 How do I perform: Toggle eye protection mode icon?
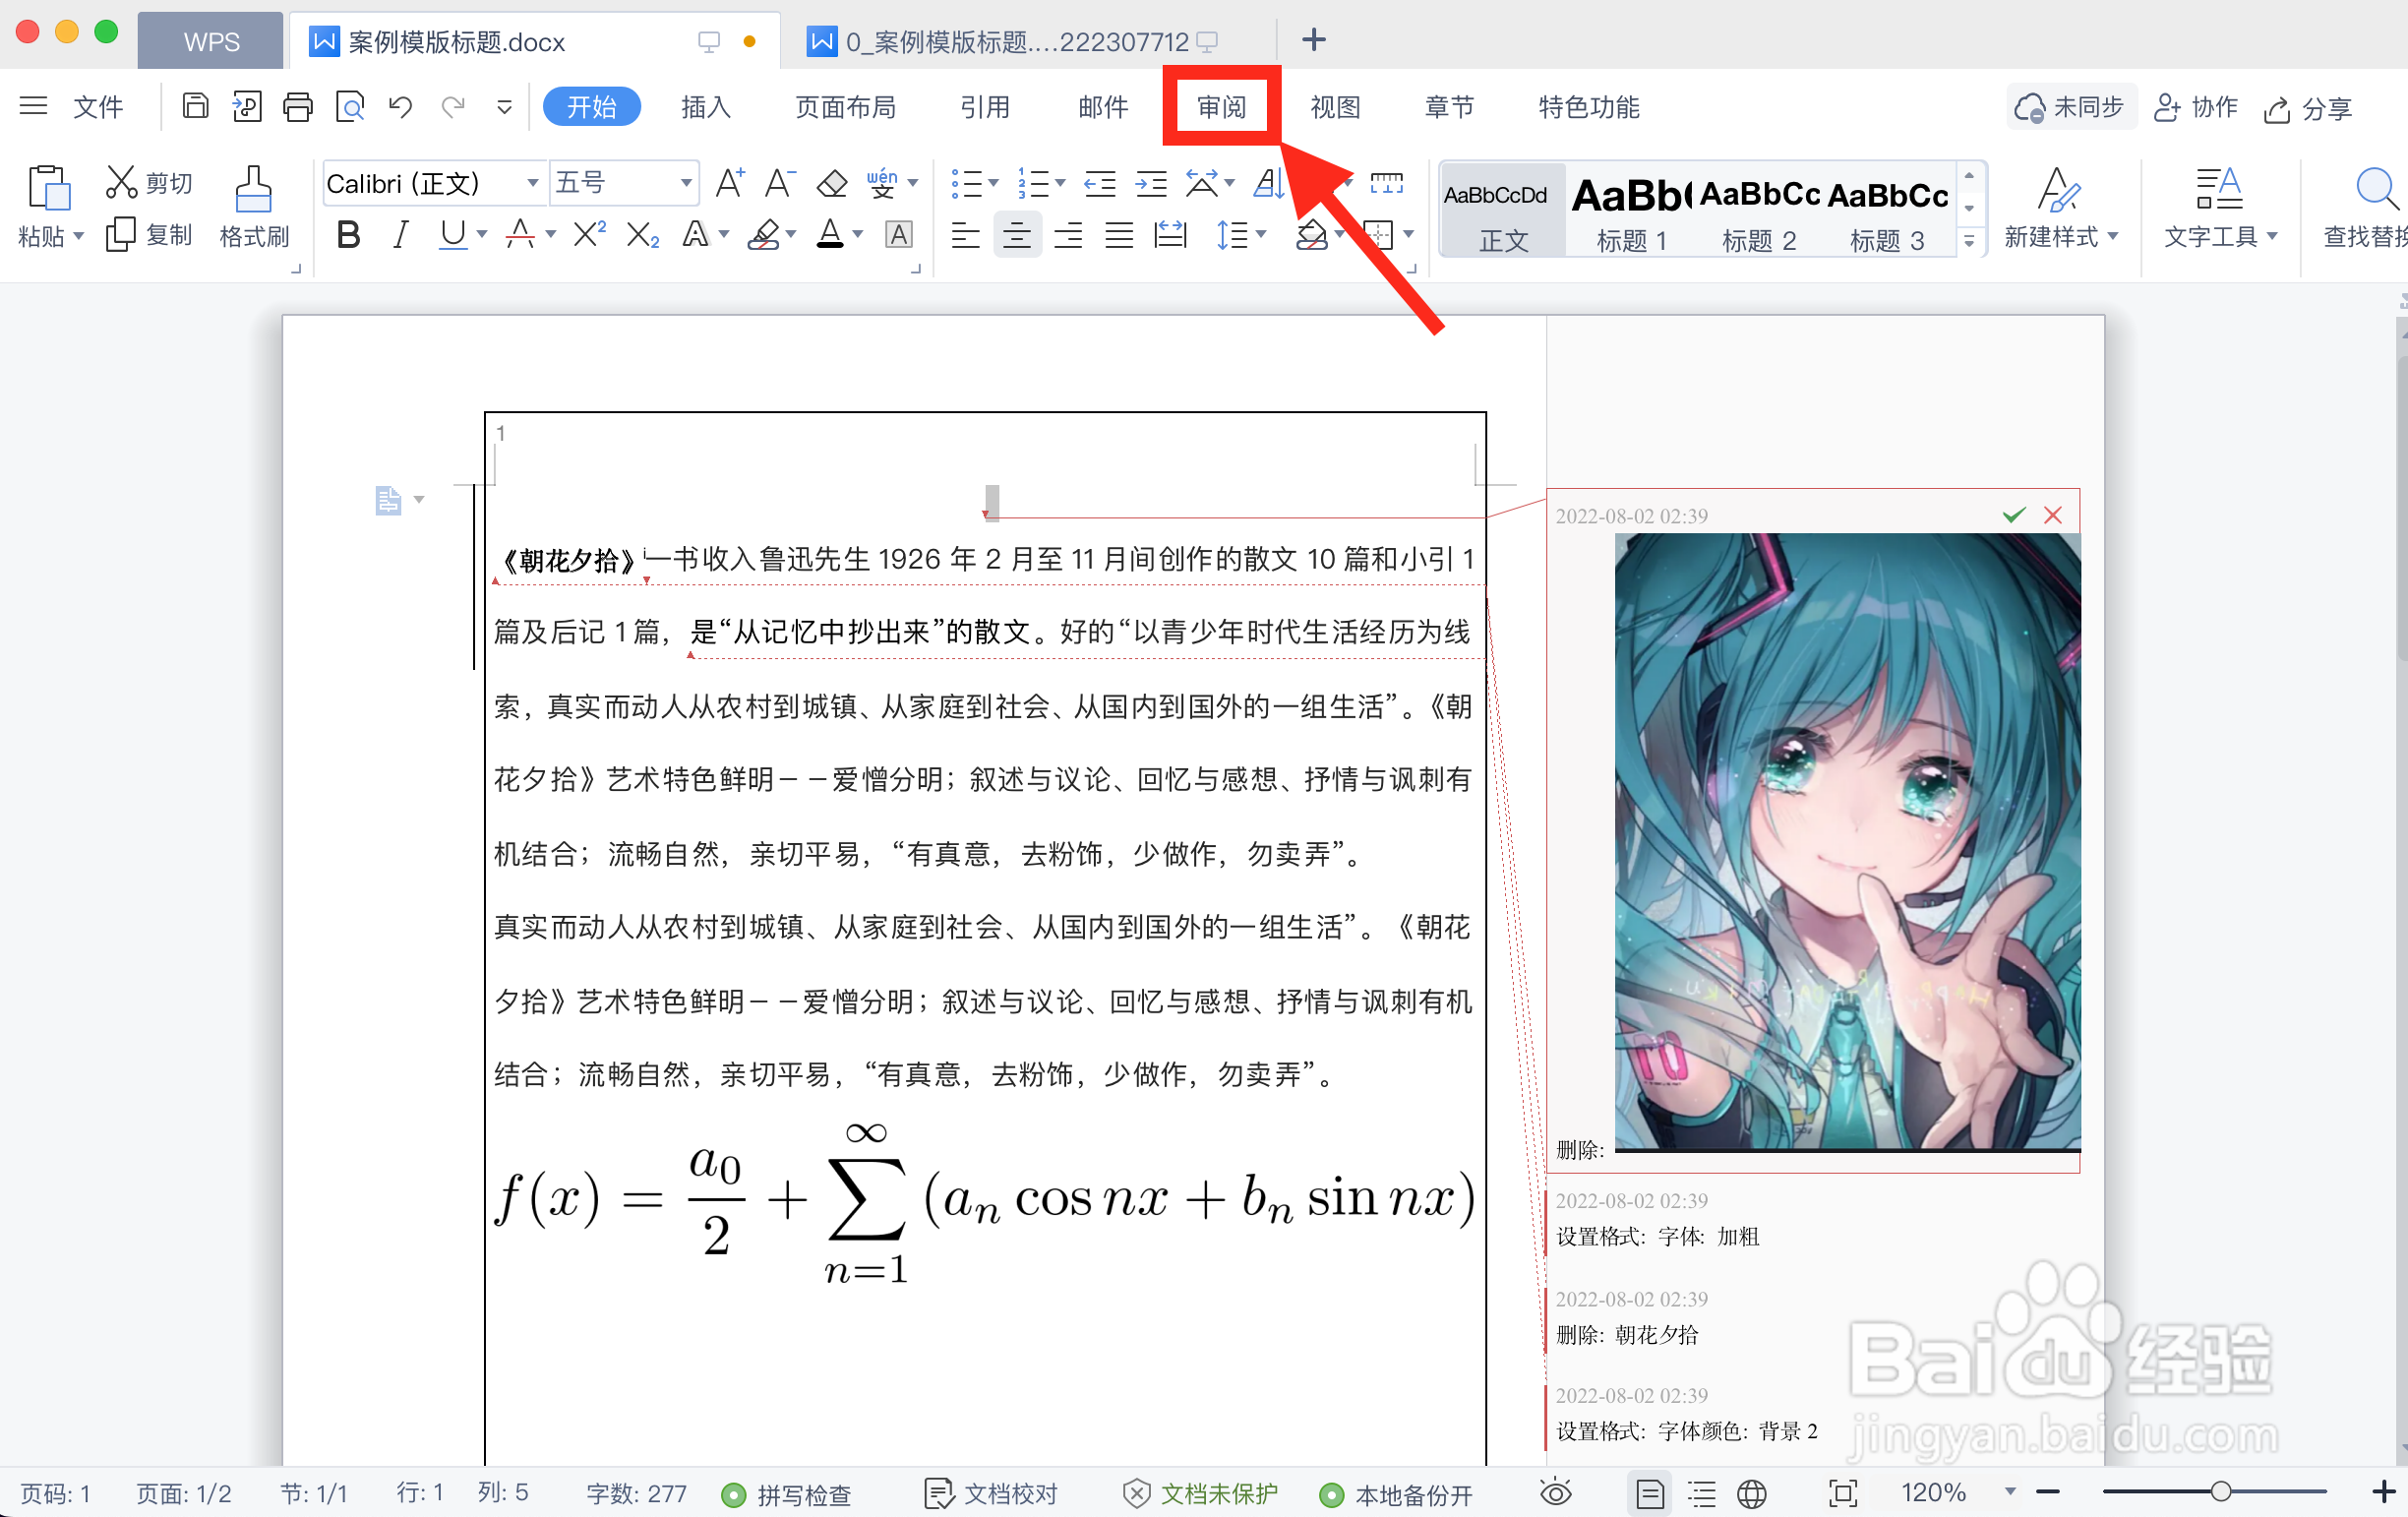tap(1556, 1493)
